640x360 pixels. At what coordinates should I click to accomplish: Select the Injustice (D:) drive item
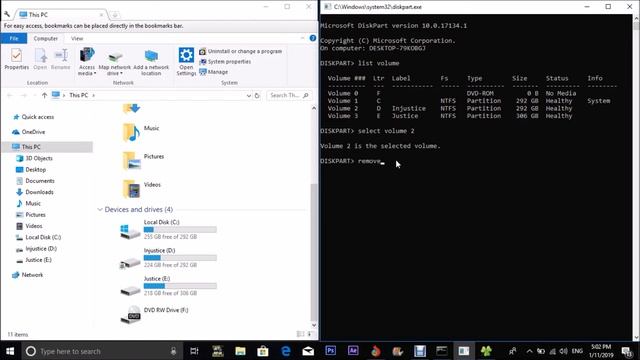[x=169, y=258]
